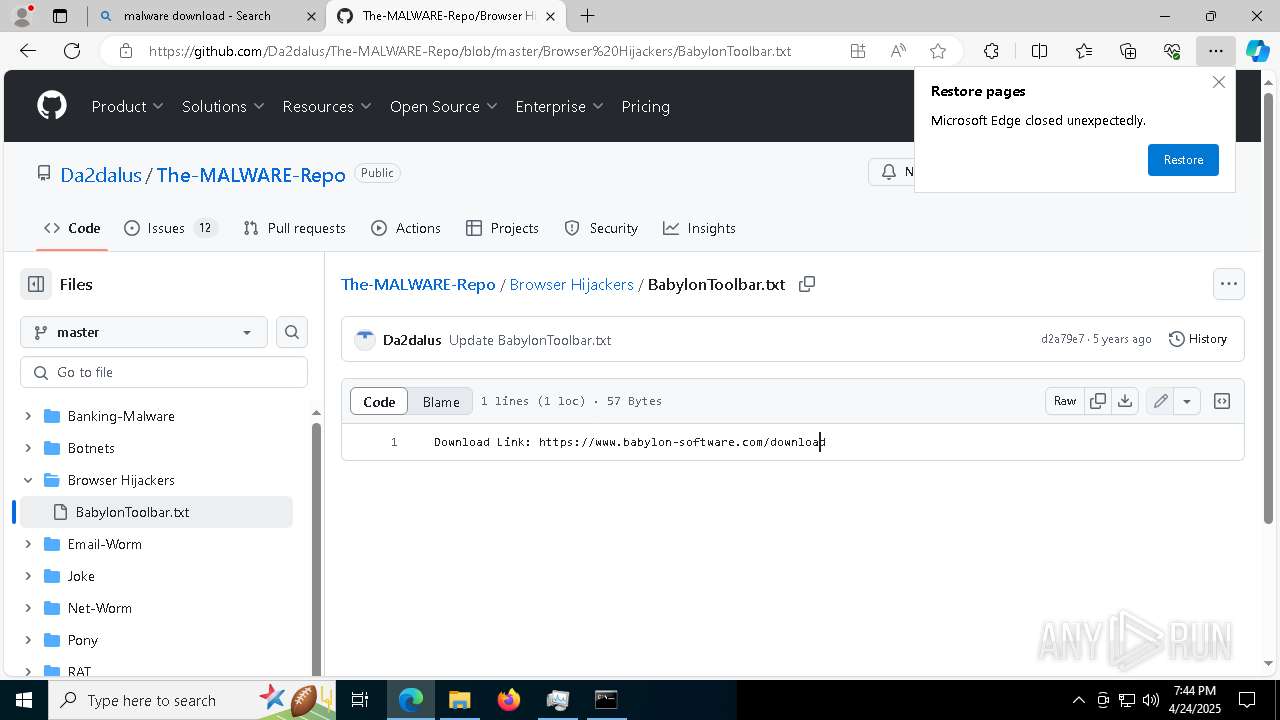Open Edge Settings and more menu
This screenshot has width=1280, height=720.
click(1215, 51)
